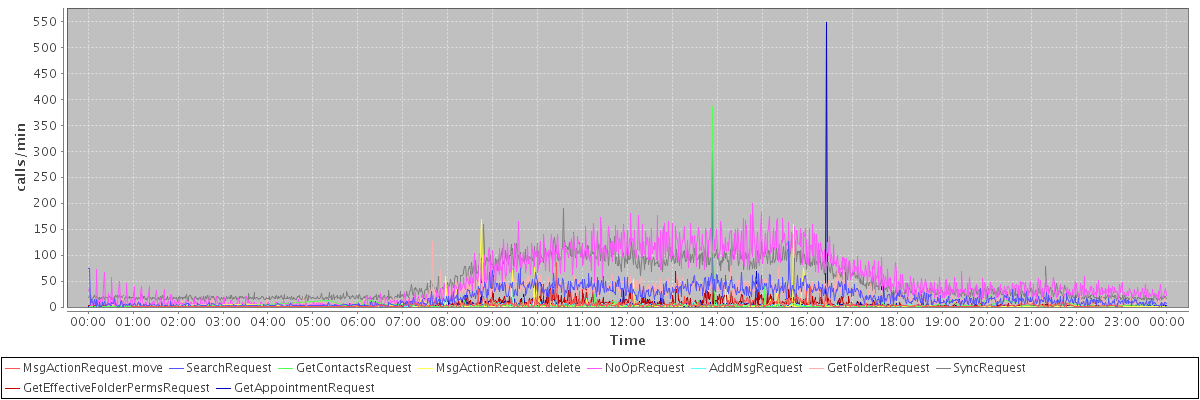
Task: Select the MsgActionRequest.delete legend entry
Action: point(508,368)
